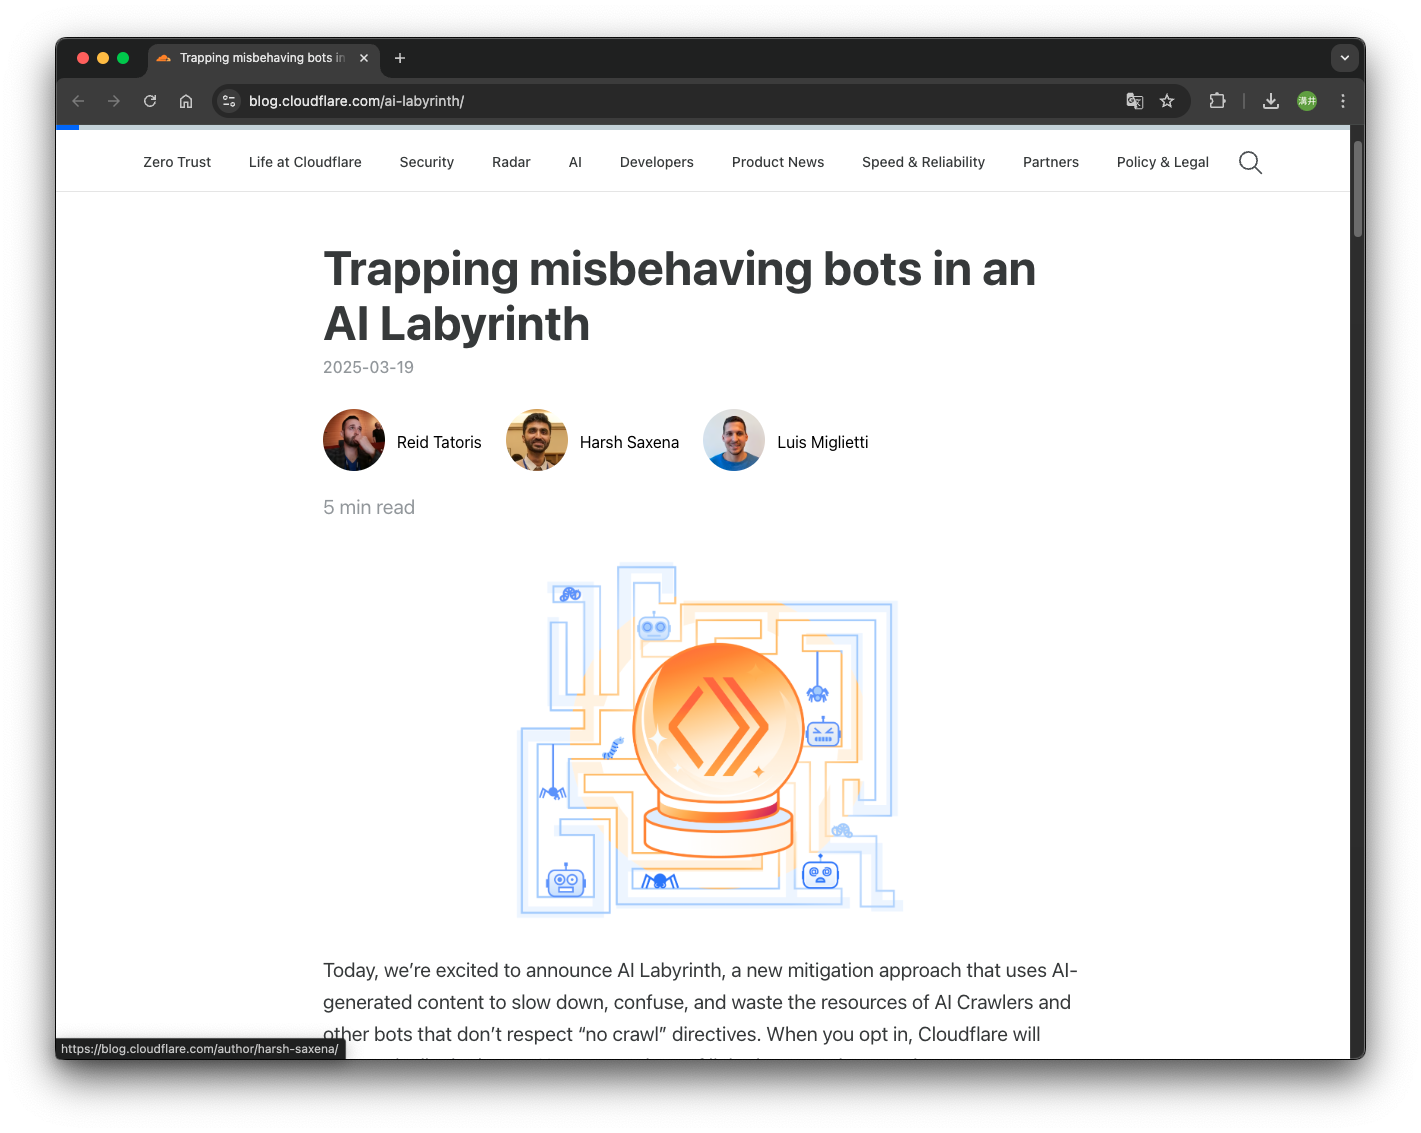Viewport: 1421px width, 1133px height.
Task: Click Harsh Saxena author name
Action: [x=629, y=442]
